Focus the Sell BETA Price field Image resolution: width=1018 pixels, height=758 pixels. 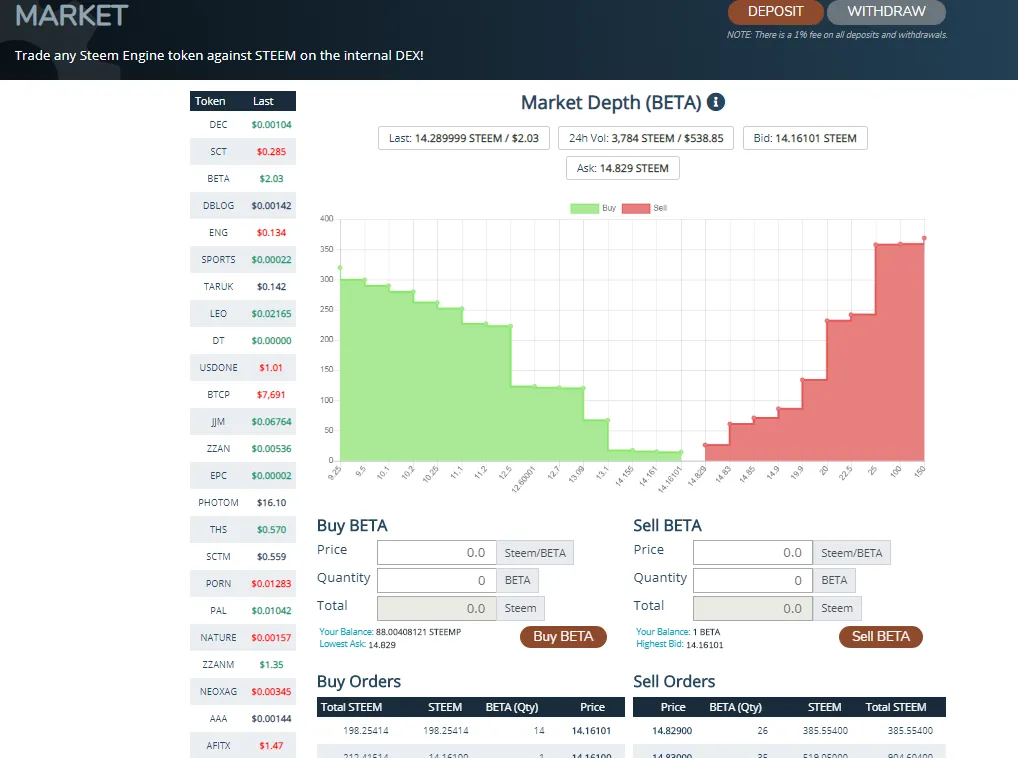752,552
